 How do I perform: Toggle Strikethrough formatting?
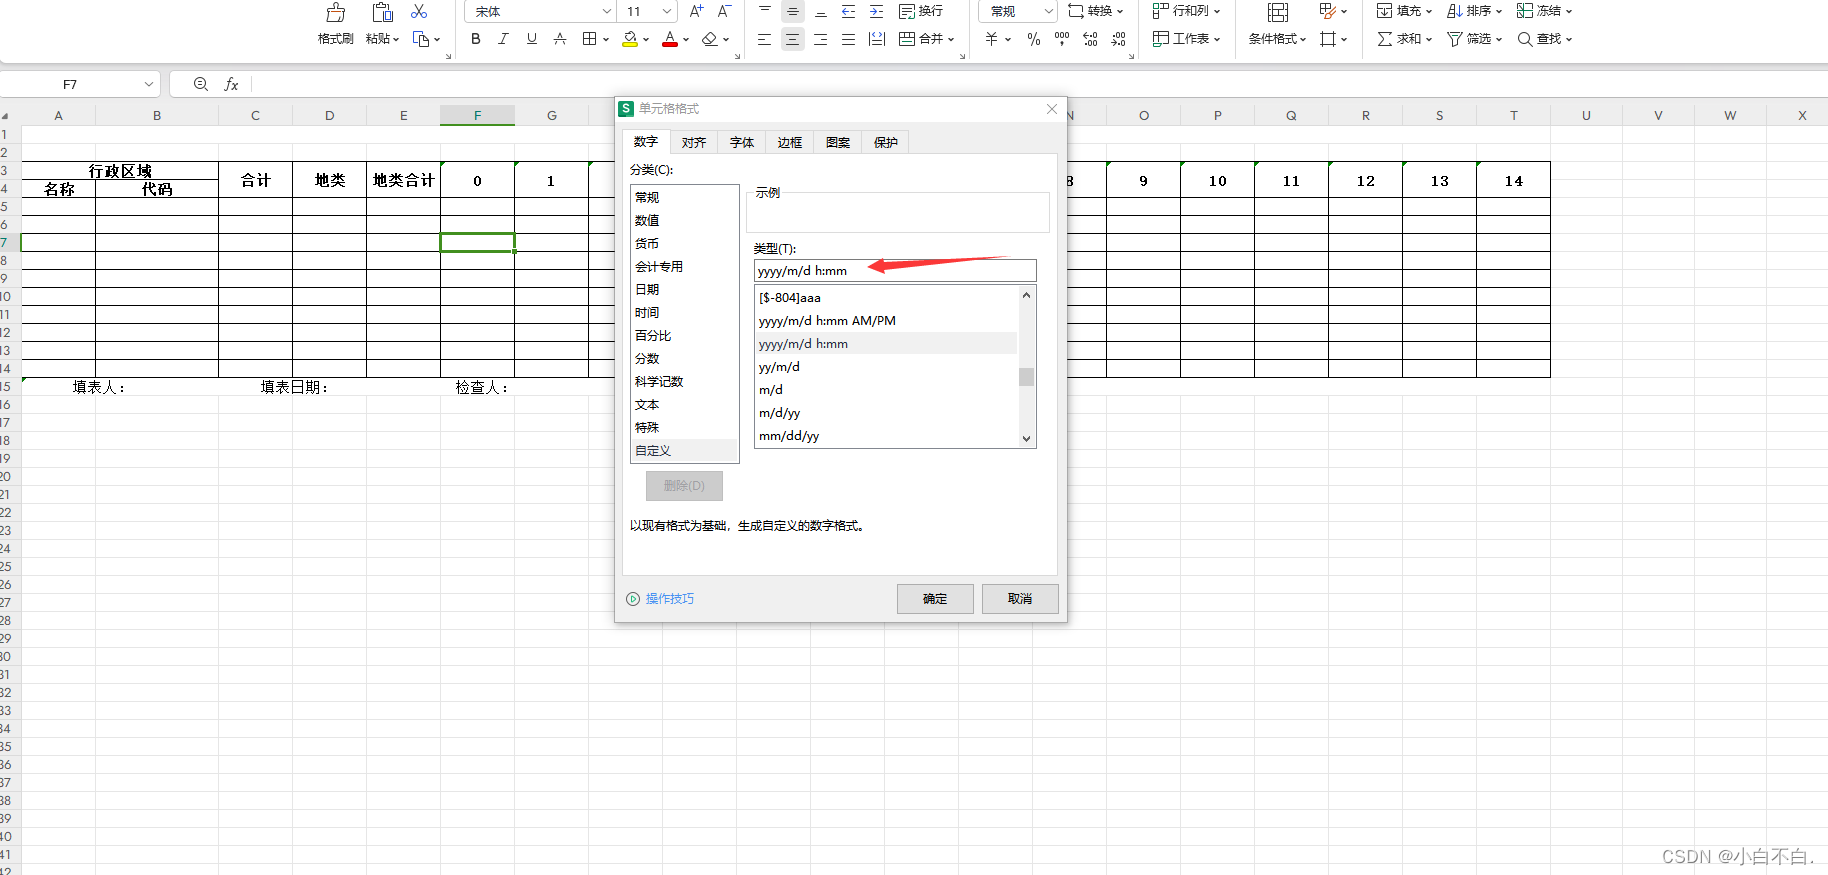(x=560, y=39)
